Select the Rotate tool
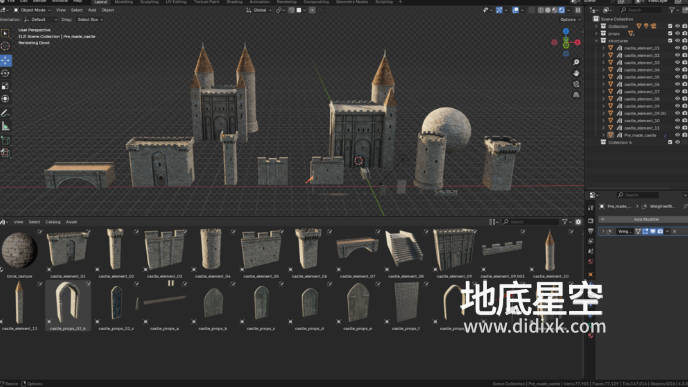Screen dimensions: 688x387 pos(5,73)
